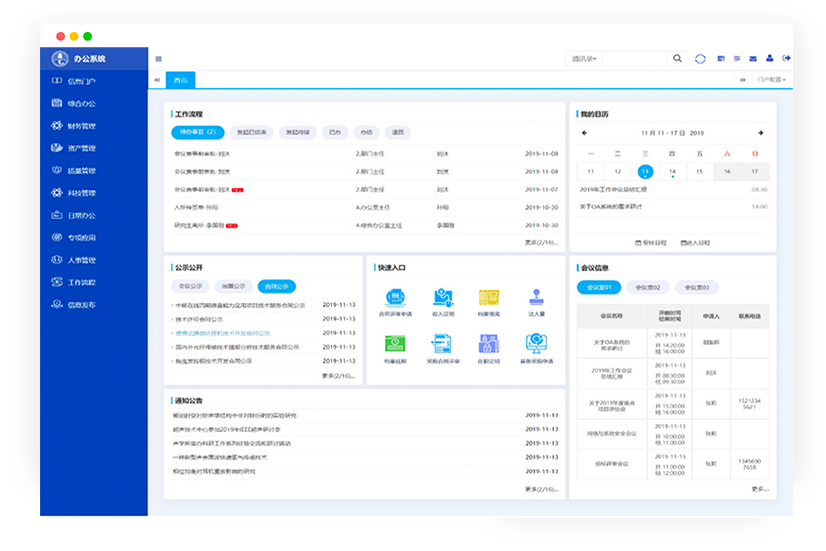Select the 首页 tab

180,79
